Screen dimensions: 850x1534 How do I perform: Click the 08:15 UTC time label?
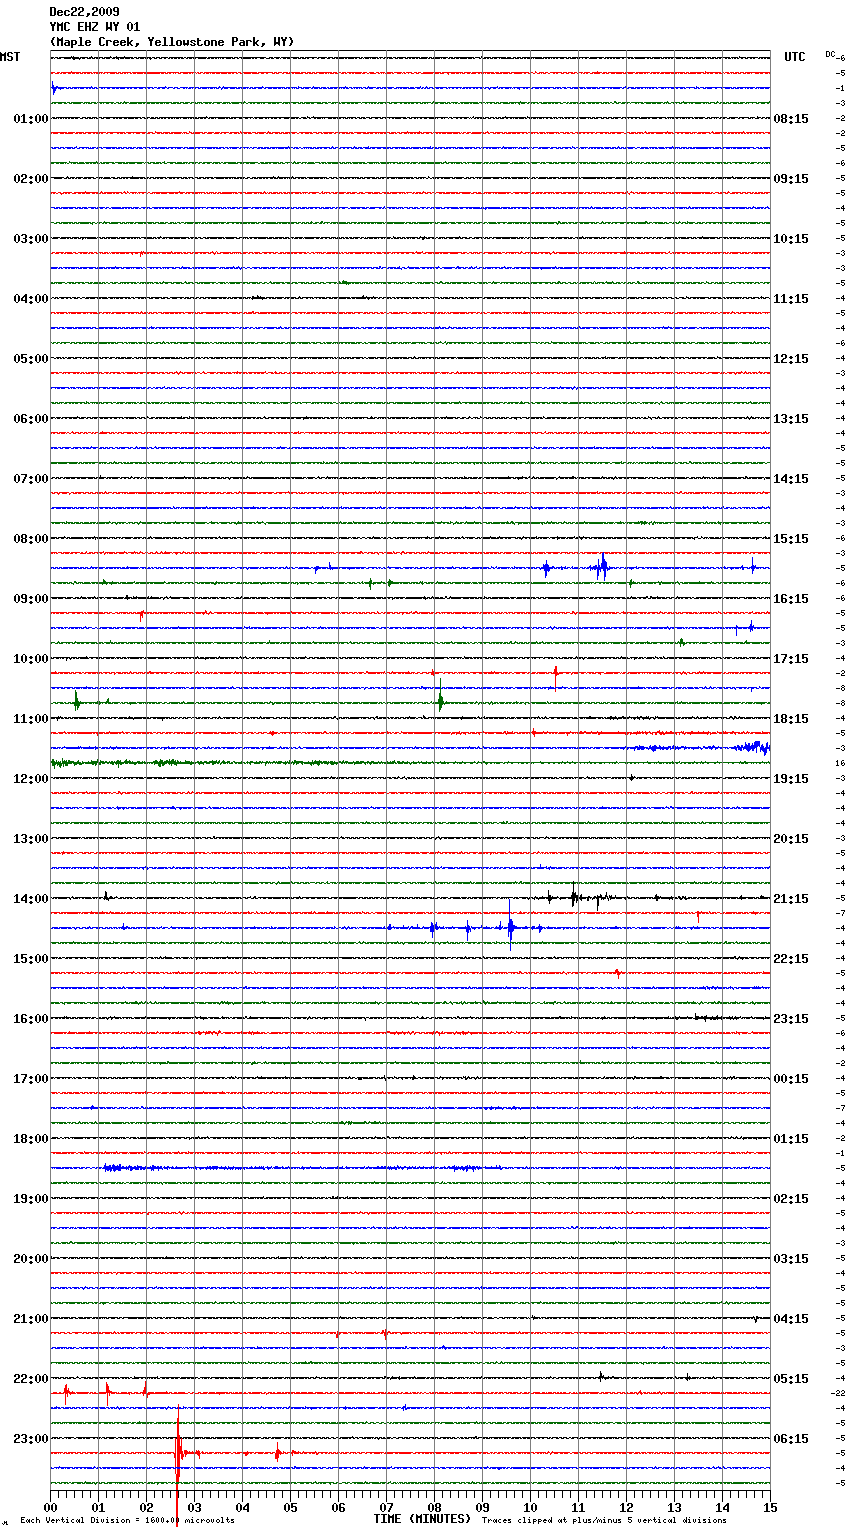[x=791, y=119]
